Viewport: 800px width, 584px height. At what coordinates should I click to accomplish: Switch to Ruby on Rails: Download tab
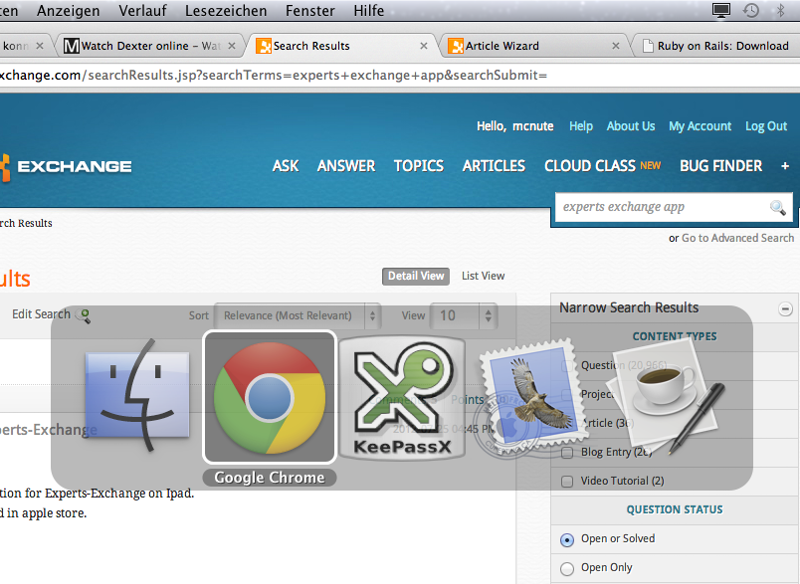tap(716, 46)
